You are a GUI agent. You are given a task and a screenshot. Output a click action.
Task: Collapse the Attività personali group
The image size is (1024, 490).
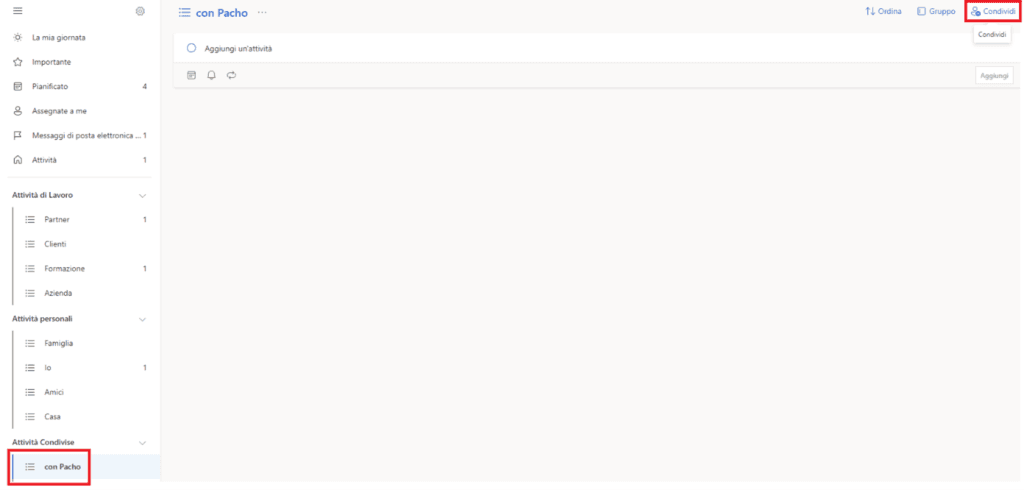pos(142,319)
